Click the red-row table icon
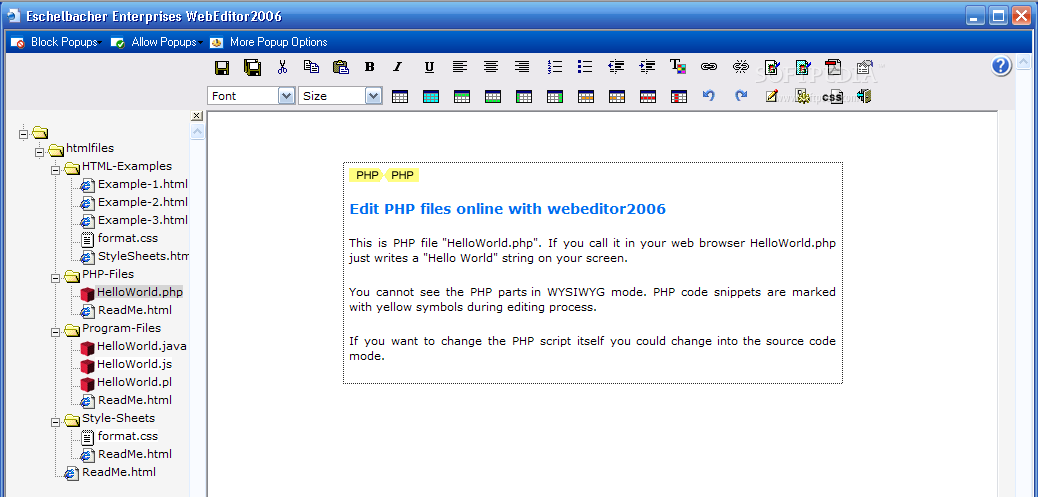The height and width of the screenshot is (497, 1038). [x=647, y=97]
